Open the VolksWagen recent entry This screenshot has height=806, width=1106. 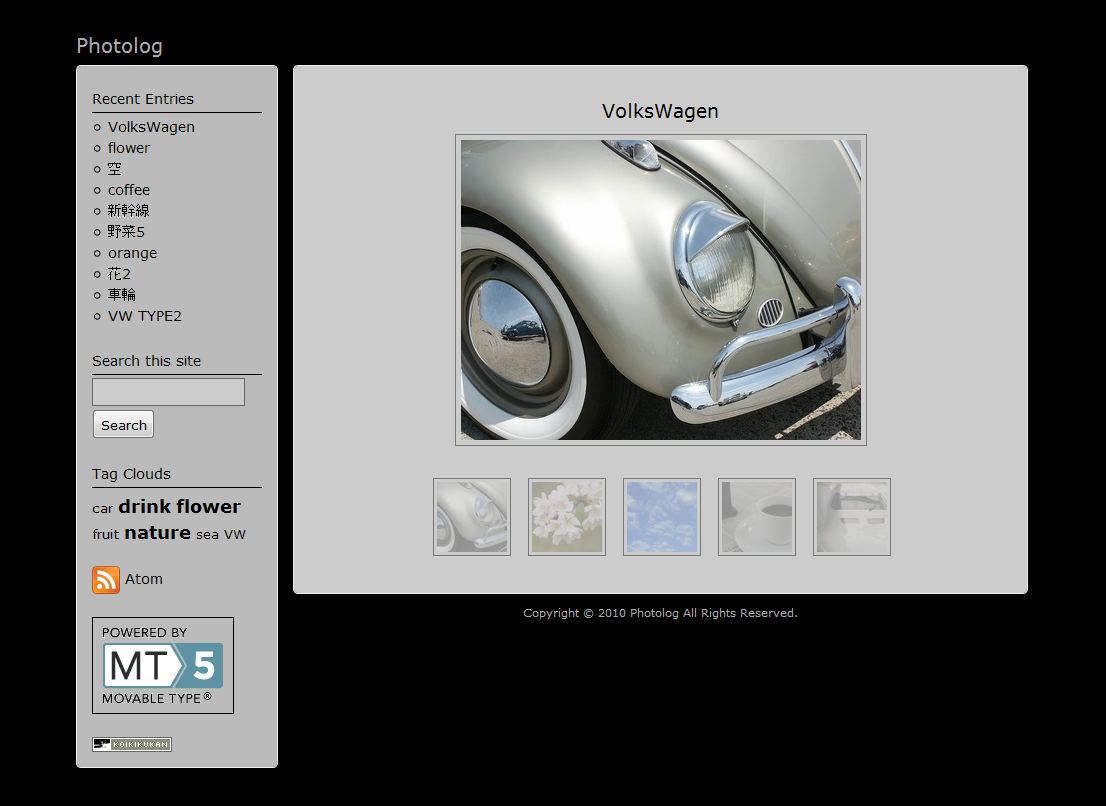pyautogui.click(x=151, y=127)
